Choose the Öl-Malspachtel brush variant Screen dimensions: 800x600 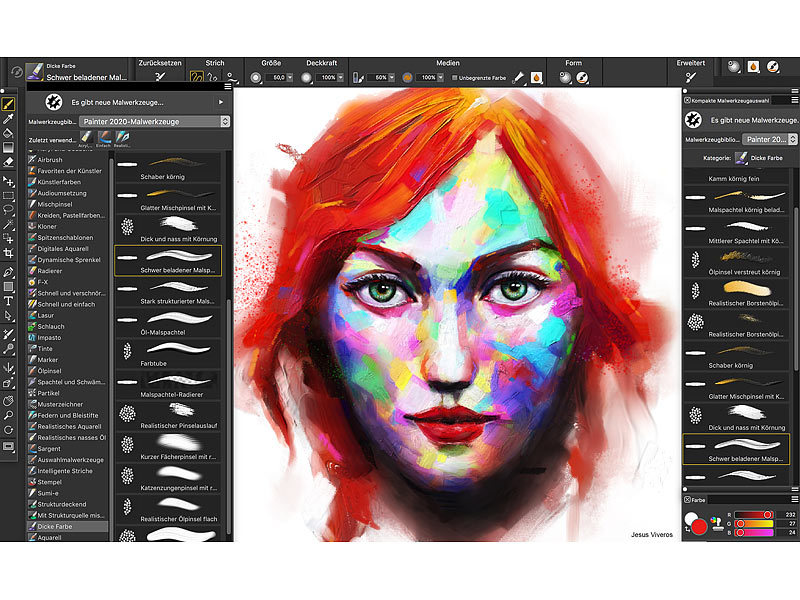[x=168, y=323]
